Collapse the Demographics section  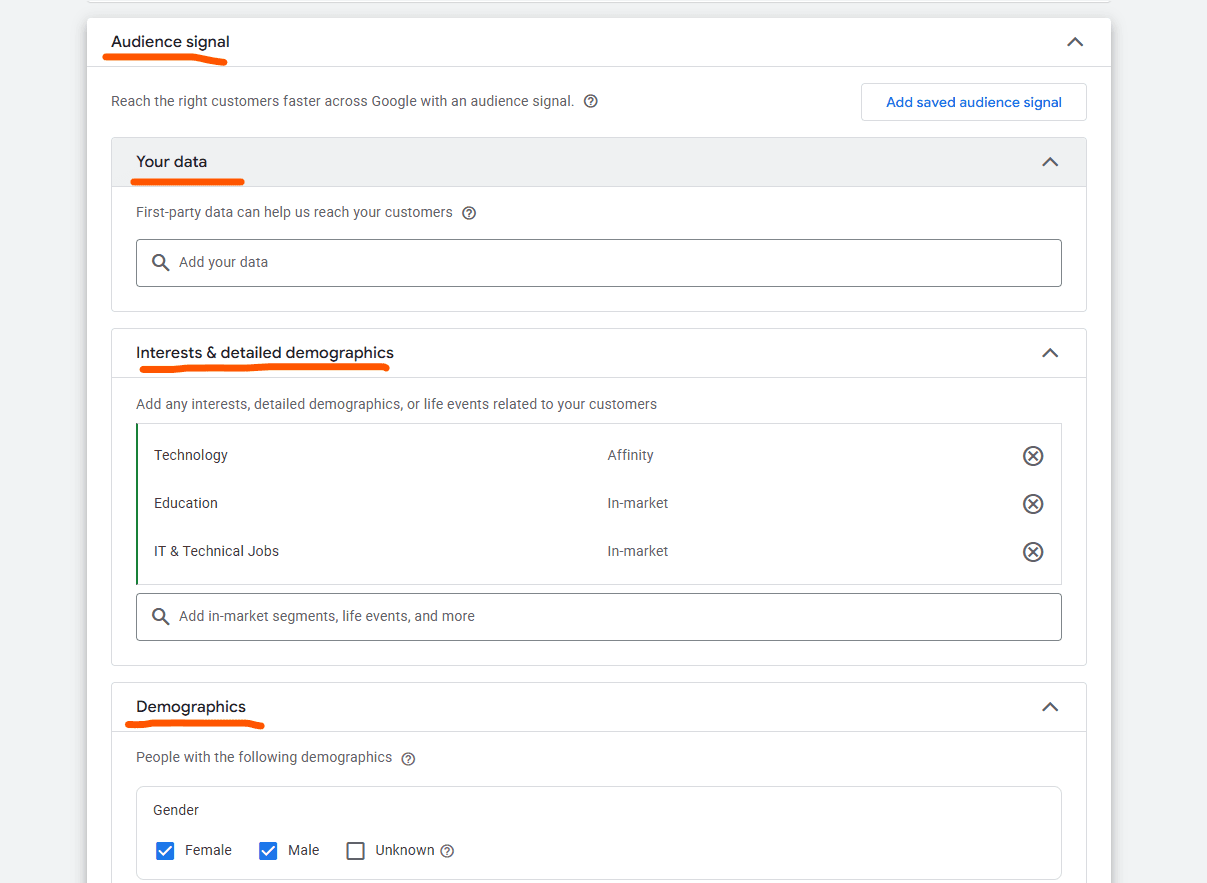pyautogui.click(x=1050, y=707)
